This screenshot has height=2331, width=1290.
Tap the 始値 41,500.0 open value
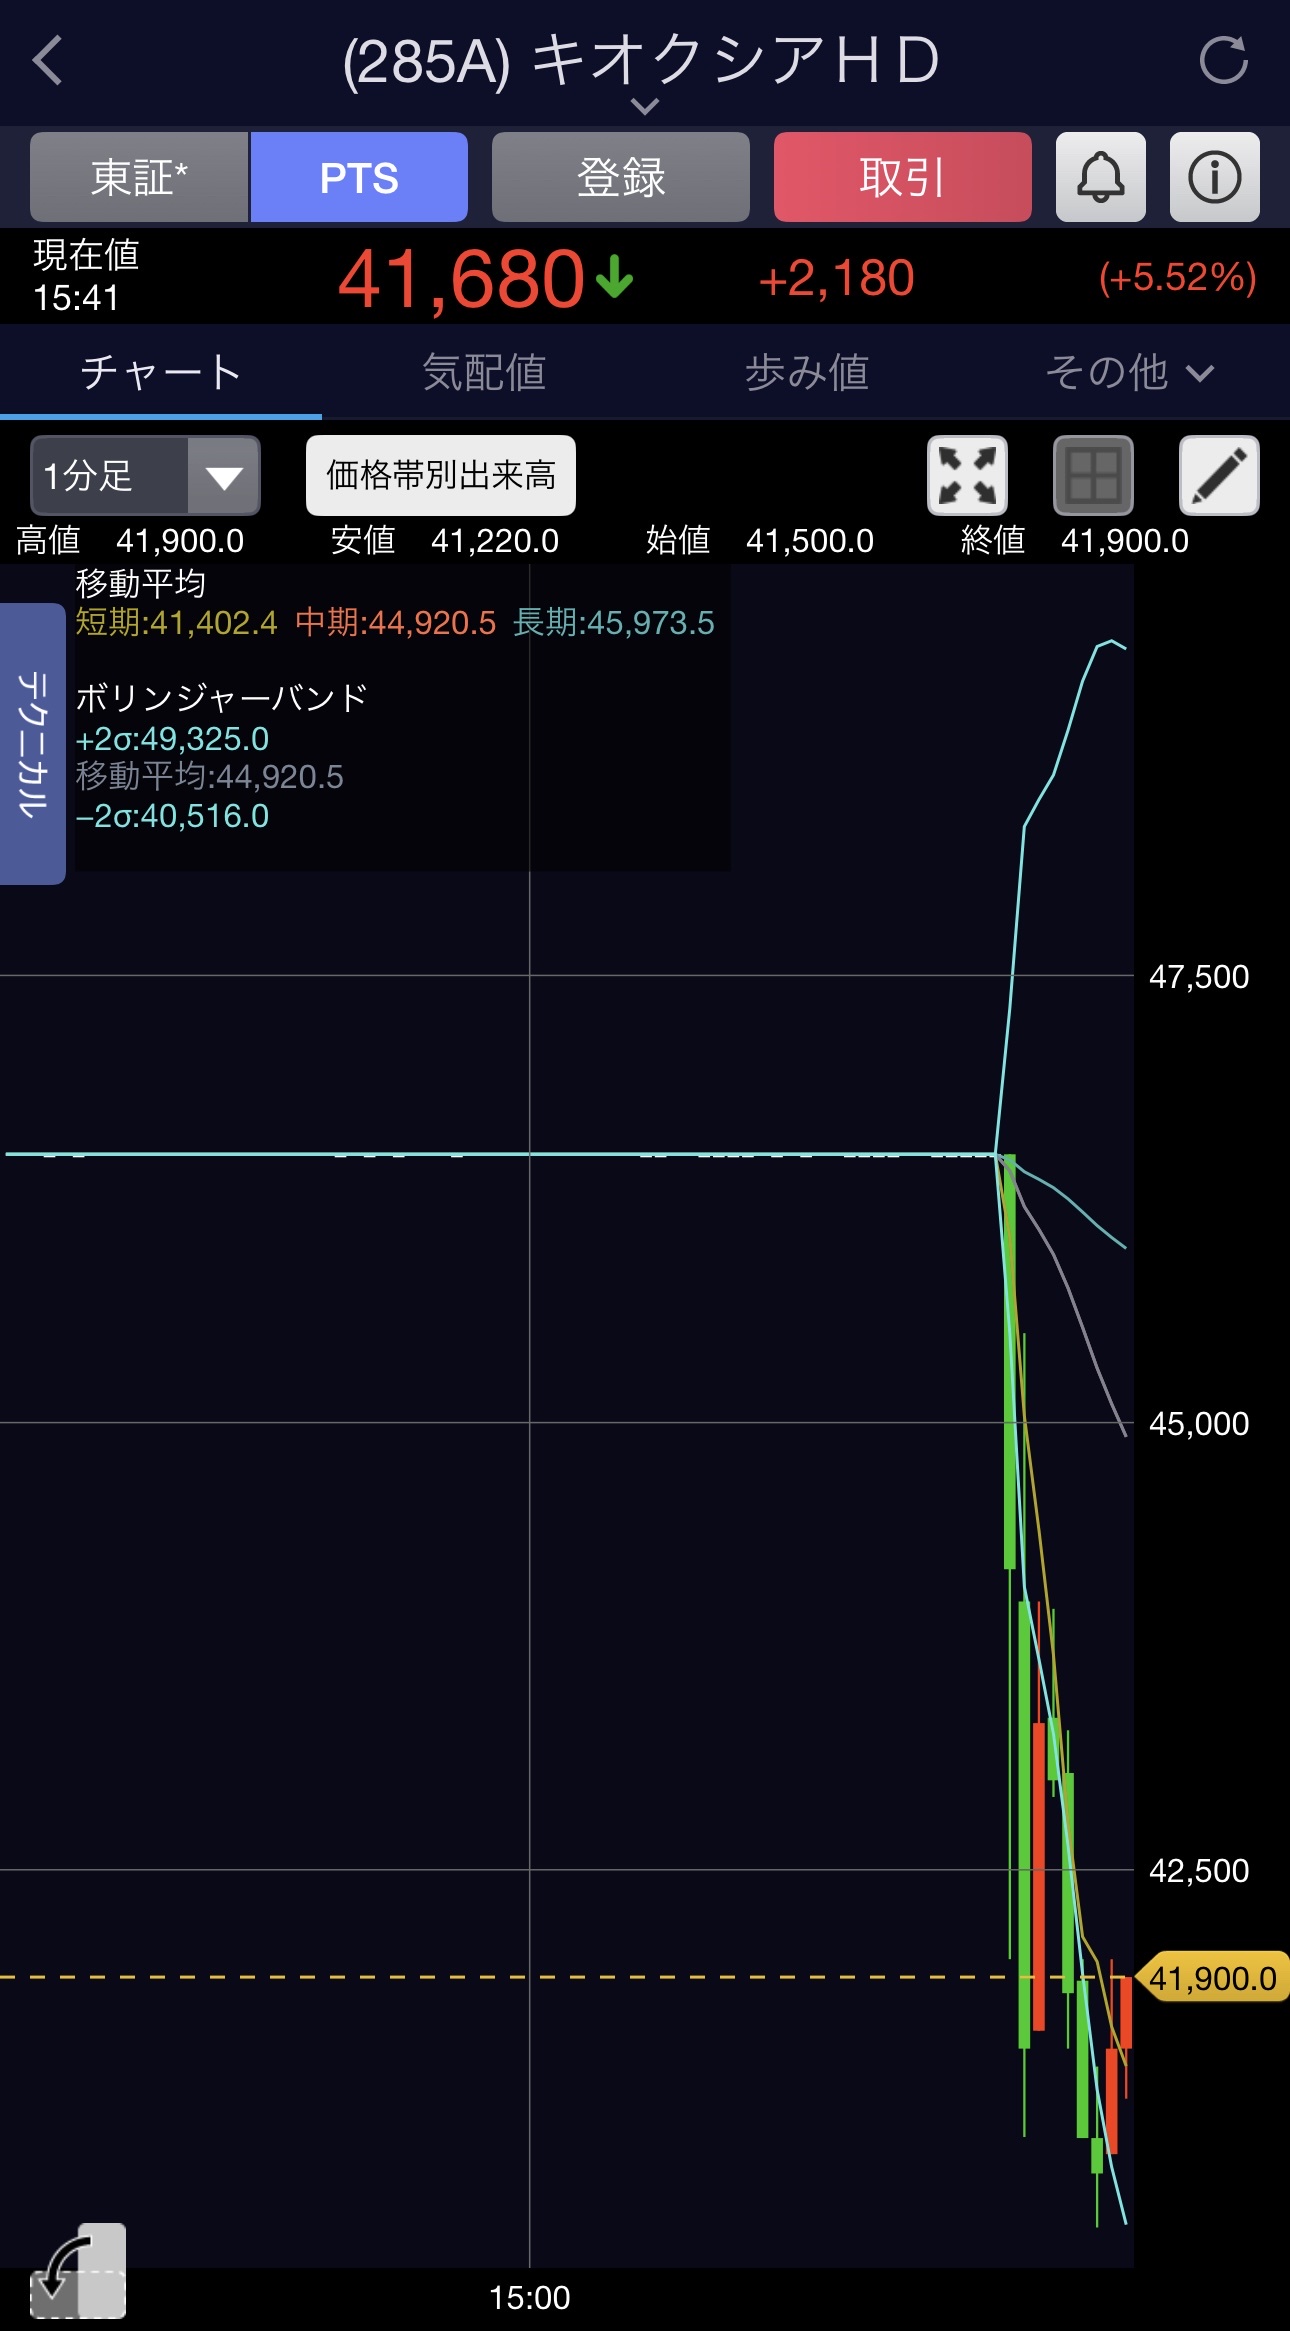[760, 540]
